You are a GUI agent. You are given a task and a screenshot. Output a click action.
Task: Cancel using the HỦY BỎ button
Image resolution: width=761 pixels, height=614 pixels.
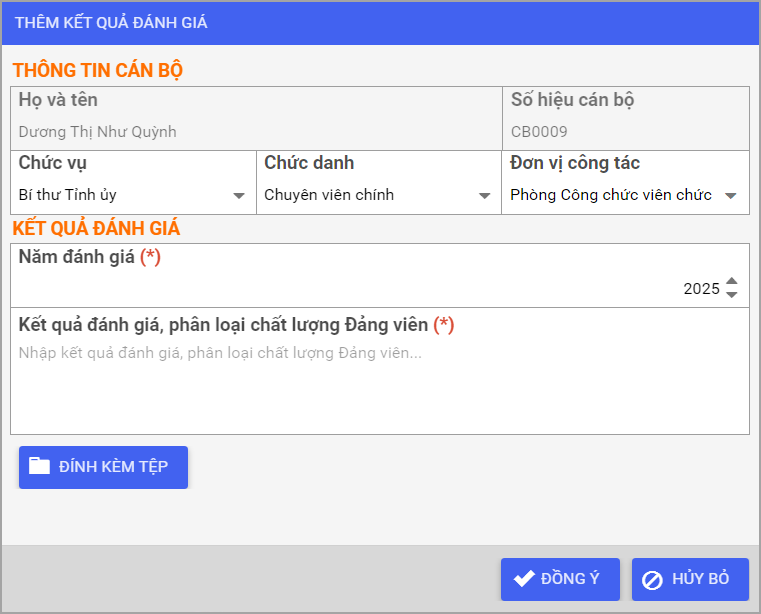pyautogui.click(x=690, y=579)
